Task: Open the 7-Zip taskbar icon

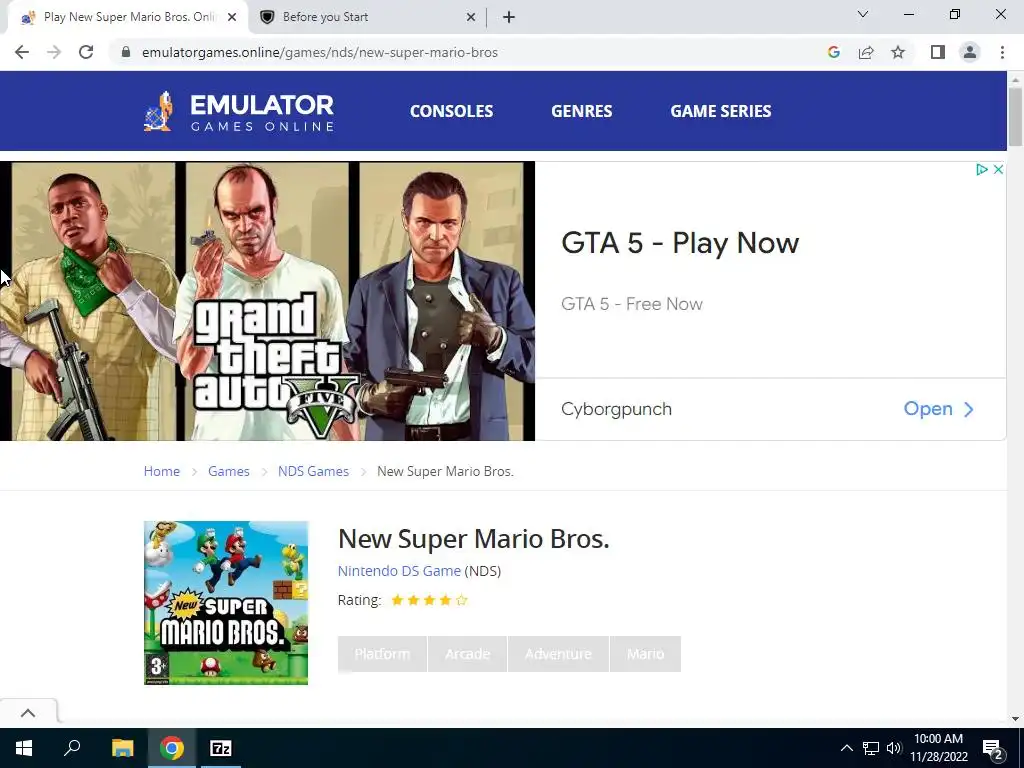Action: click(221, 748)
